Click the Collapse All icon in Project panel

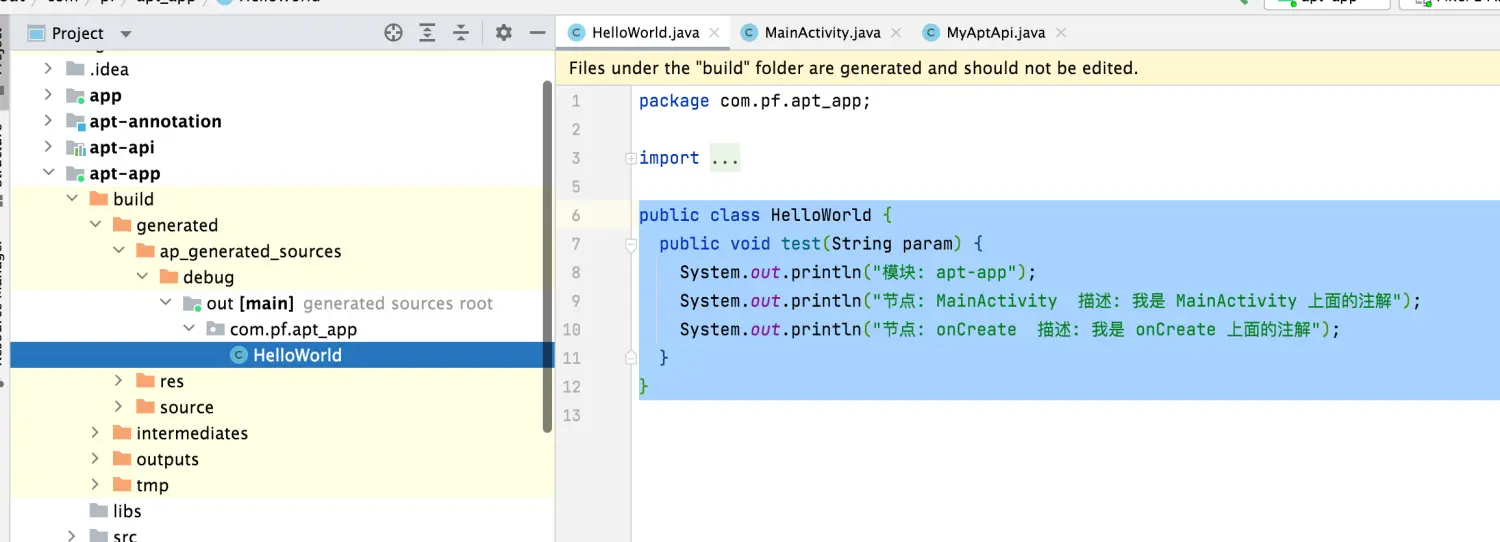click(461, 33)
